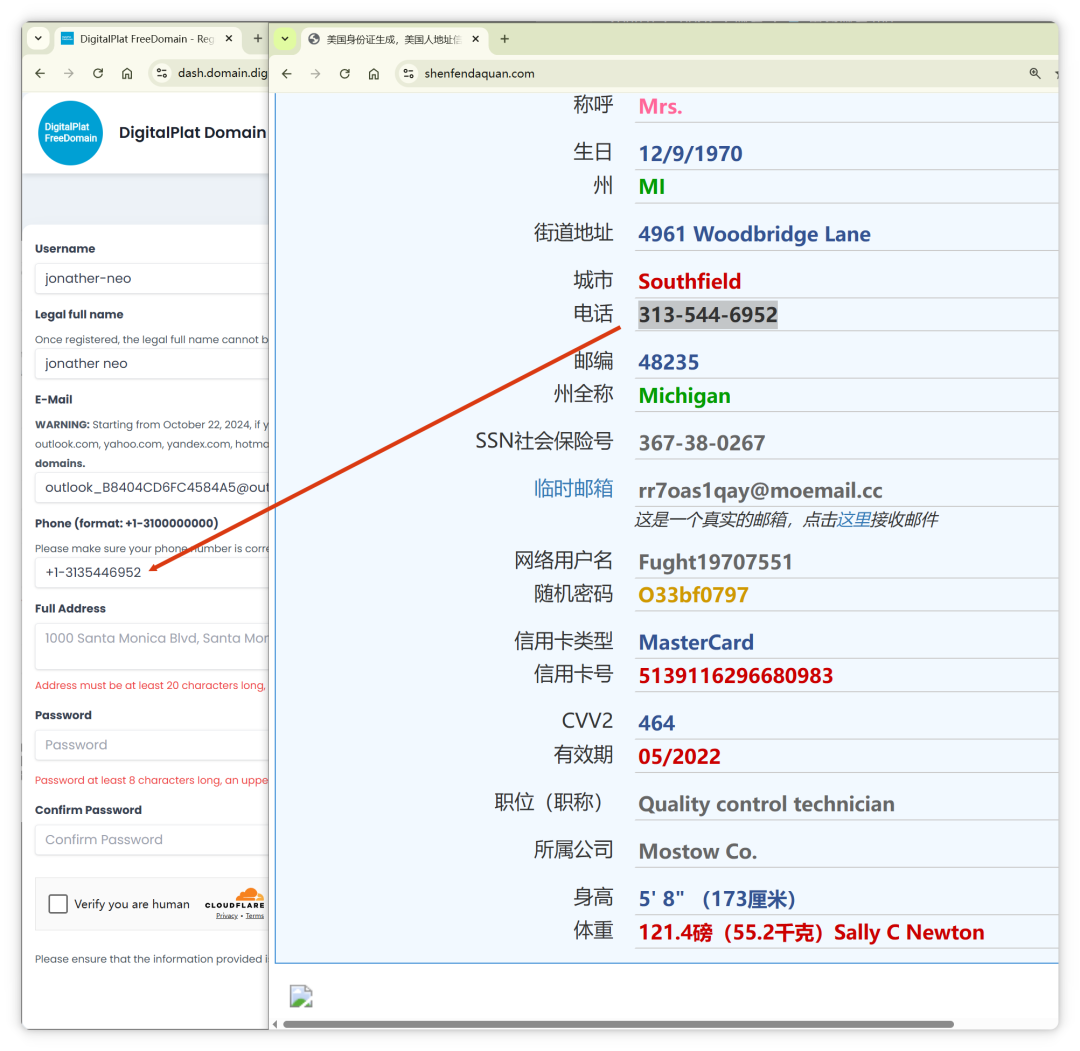
Task: Click home icon in shenfendaquan browser window
Action: click(x=373, y=73)
